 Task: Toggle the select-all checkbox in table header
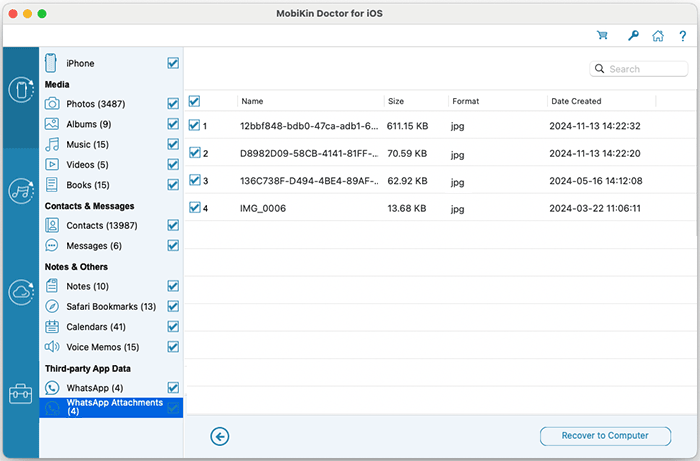[x=194, y=101]
